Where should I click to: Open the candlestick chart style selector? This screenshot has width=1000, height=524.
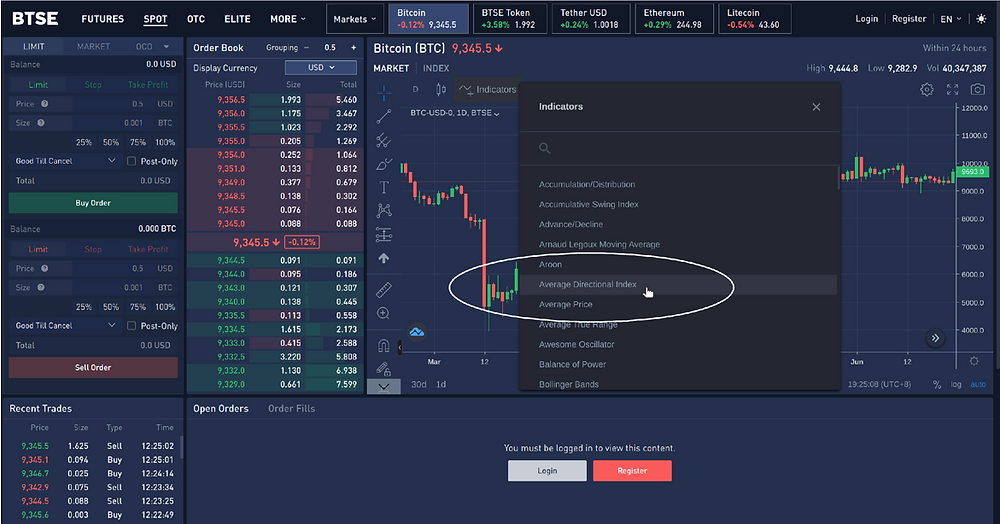(441, 89)
